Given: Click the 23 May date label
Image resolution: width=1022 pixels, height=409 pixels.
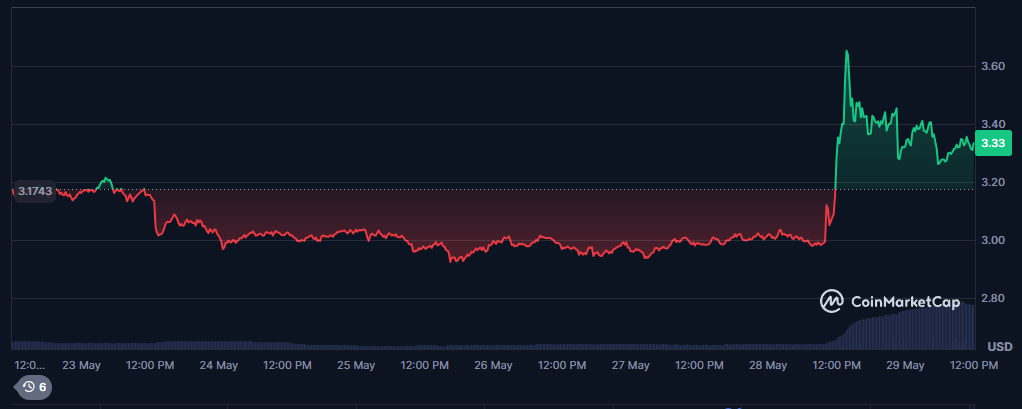Looking at the screenshot, I should [x=81, y=366].
